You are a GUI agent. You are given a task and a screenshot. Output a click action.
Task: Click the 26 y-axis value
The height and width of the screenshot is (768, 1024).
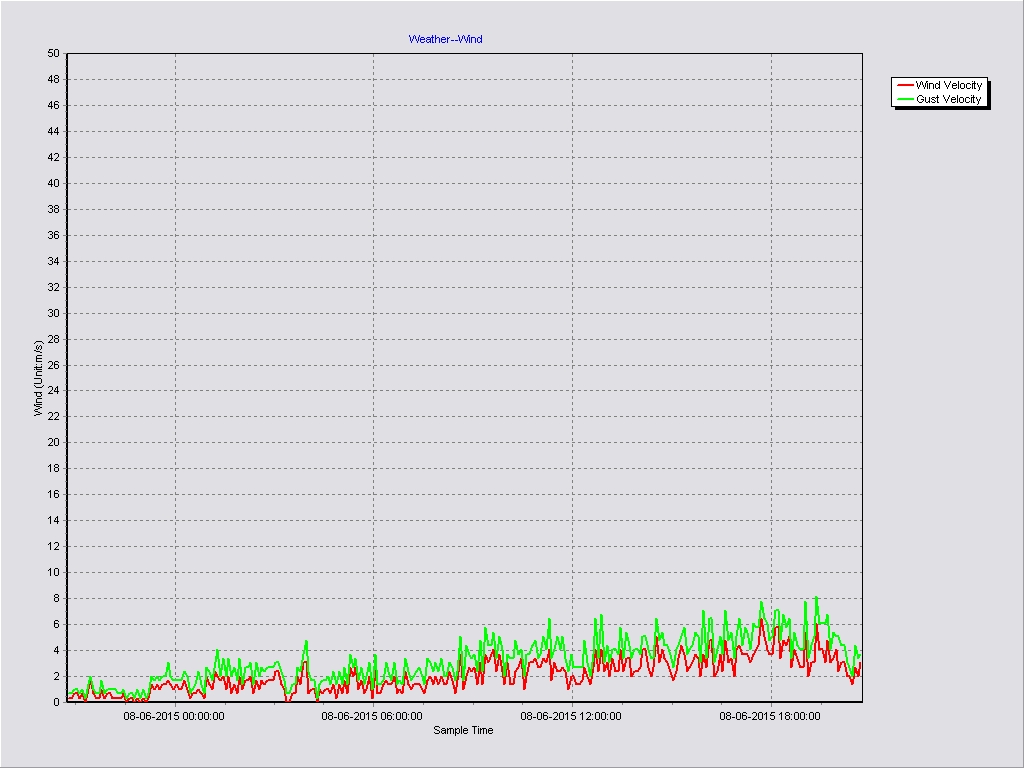click(53, 365)
